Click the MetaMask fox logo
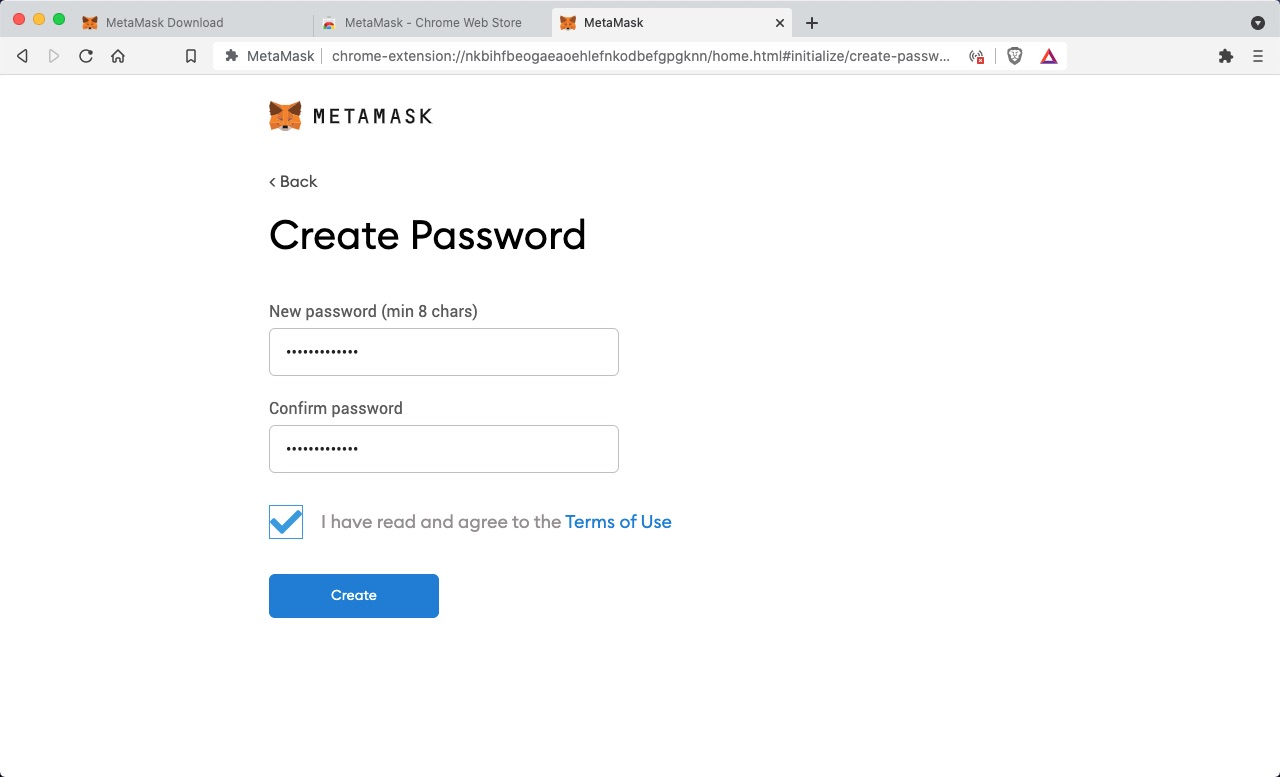 coord(285,116)
